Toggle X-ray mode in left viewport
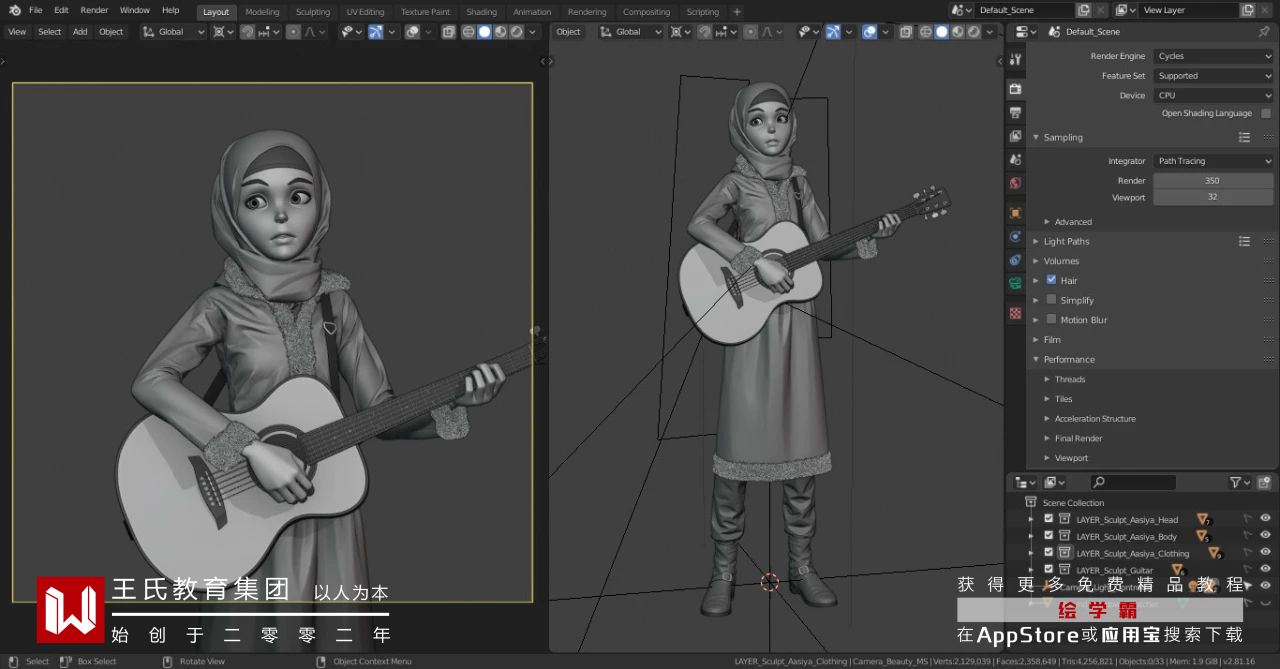The image size is (1280, 669). pyautogui.click(x=448, y=32)
